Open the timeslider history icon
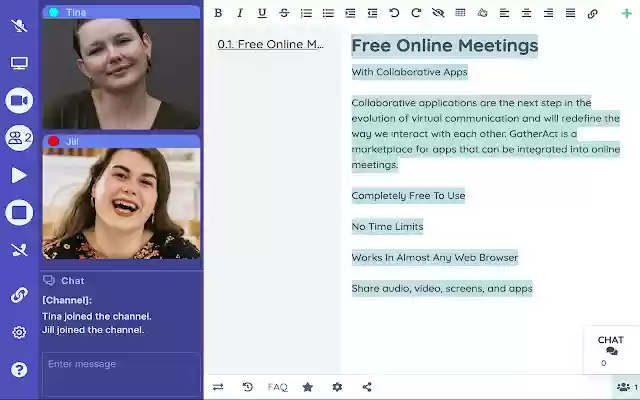The height and width of the screenshot is (400, 640). point(247,387)
